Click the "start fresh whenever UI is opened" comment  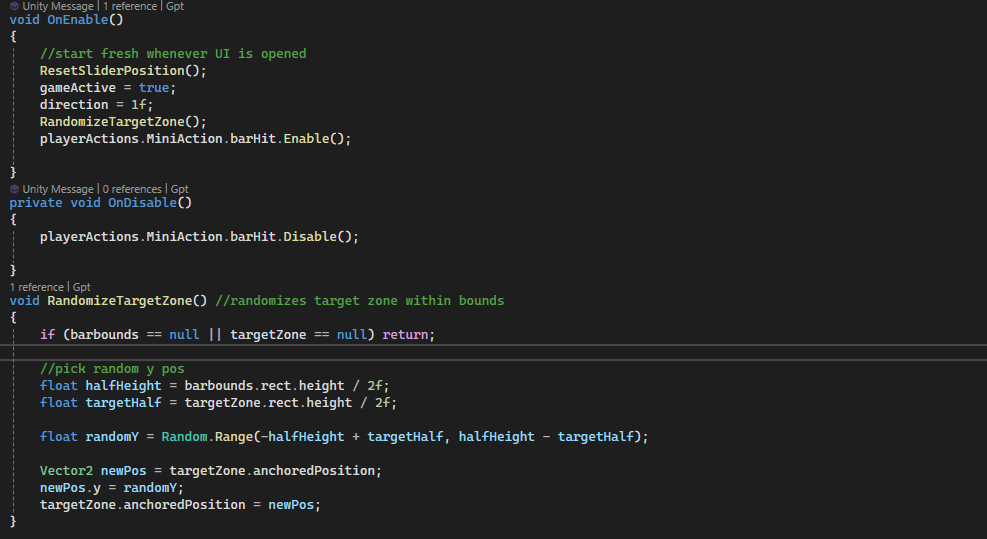pos(172,54)
